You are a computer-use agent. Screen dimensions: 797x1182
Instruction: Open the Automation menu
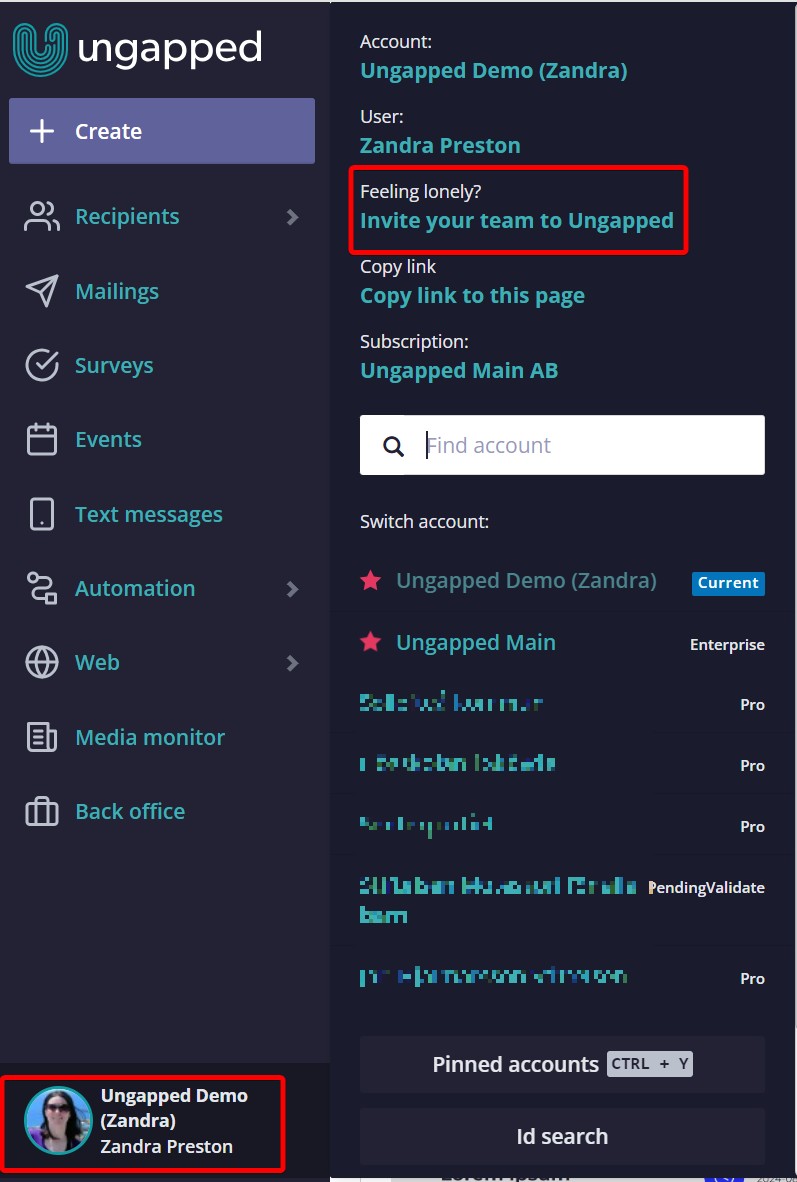(135, 588)
